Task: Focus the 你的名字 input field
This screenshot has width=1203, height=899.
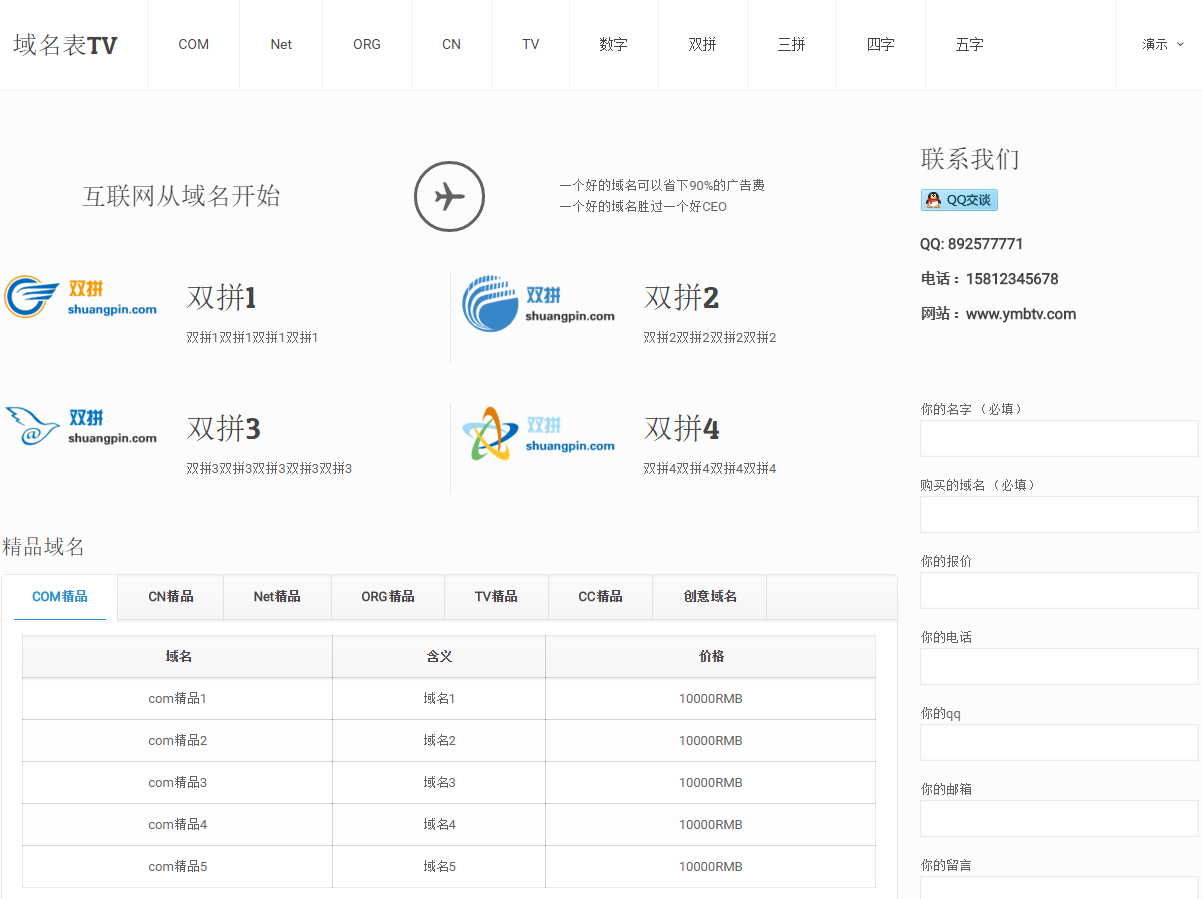Action: click(1059, 439)
